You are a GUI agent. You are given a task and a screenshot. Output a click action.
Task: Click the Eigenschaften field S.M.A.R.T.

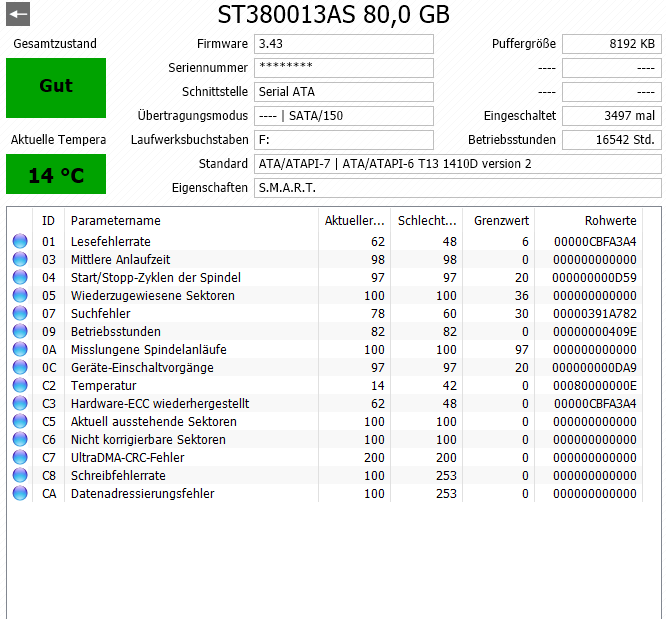click(x=457, y=188)
